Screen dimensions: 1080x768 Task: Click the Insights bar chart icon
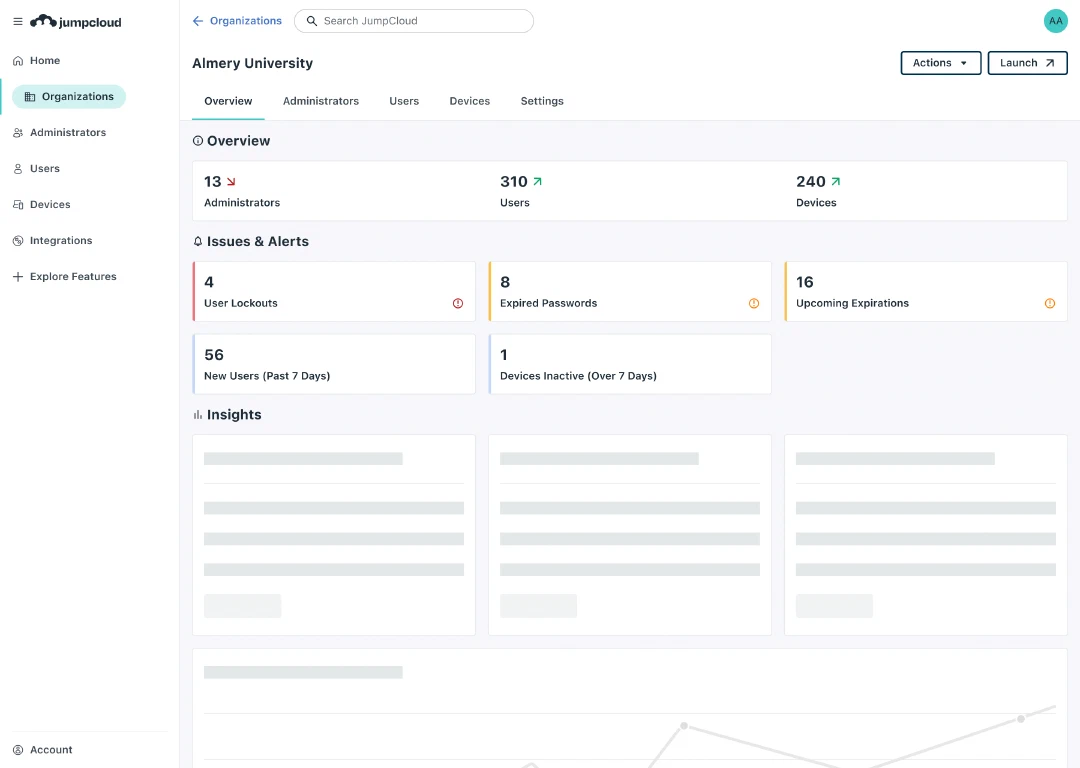click(x=198, y=415)
